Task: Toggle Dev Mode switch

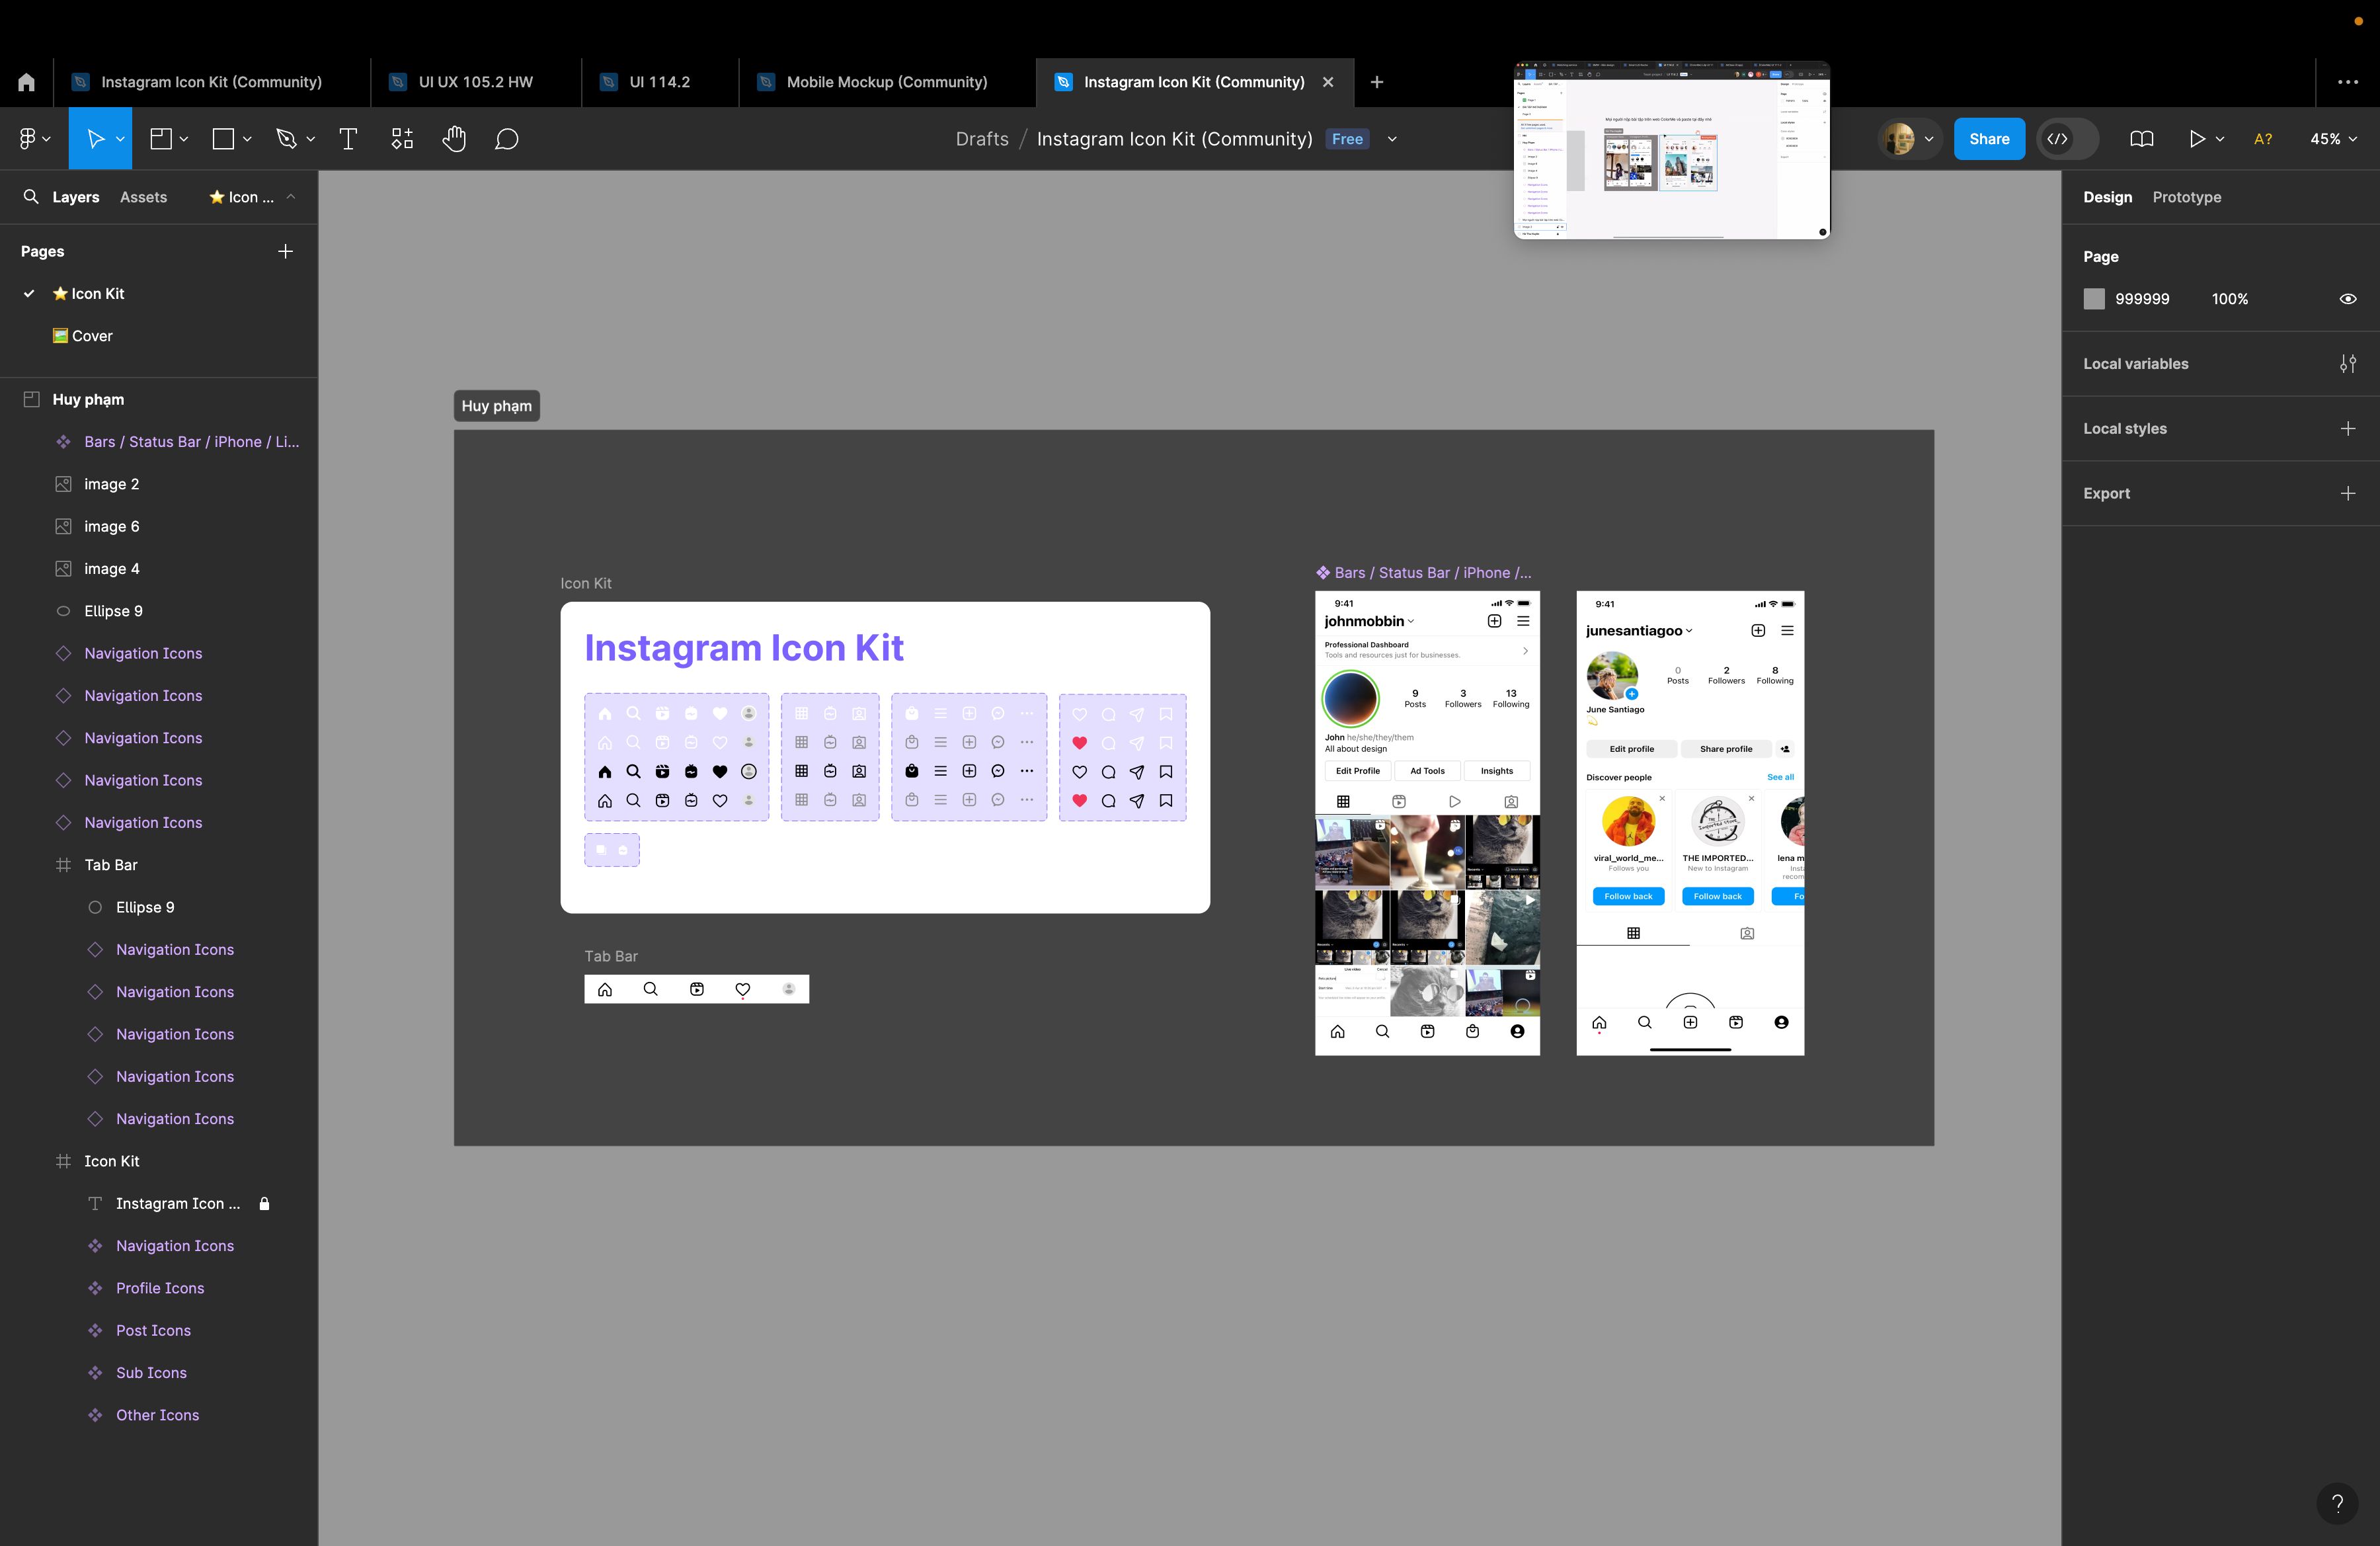Action: tap(2067, 139)
